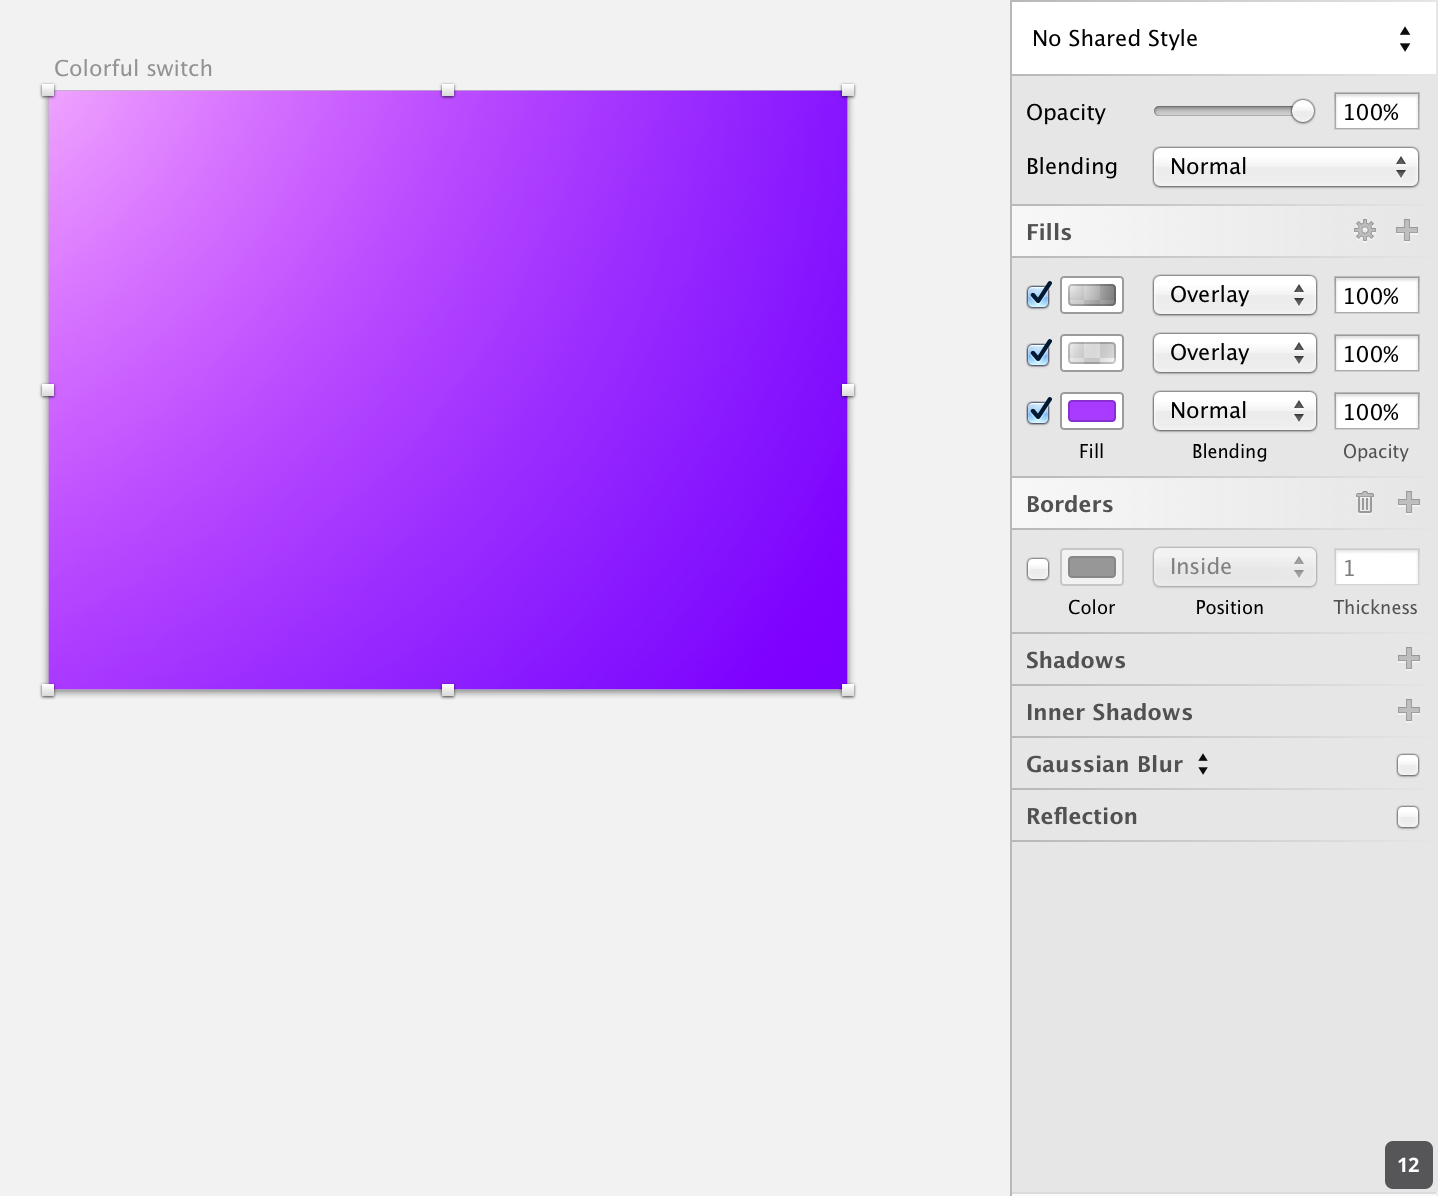Delete unused borders with trash icon
1438x1196 pixels.
tap(1365, 502)
